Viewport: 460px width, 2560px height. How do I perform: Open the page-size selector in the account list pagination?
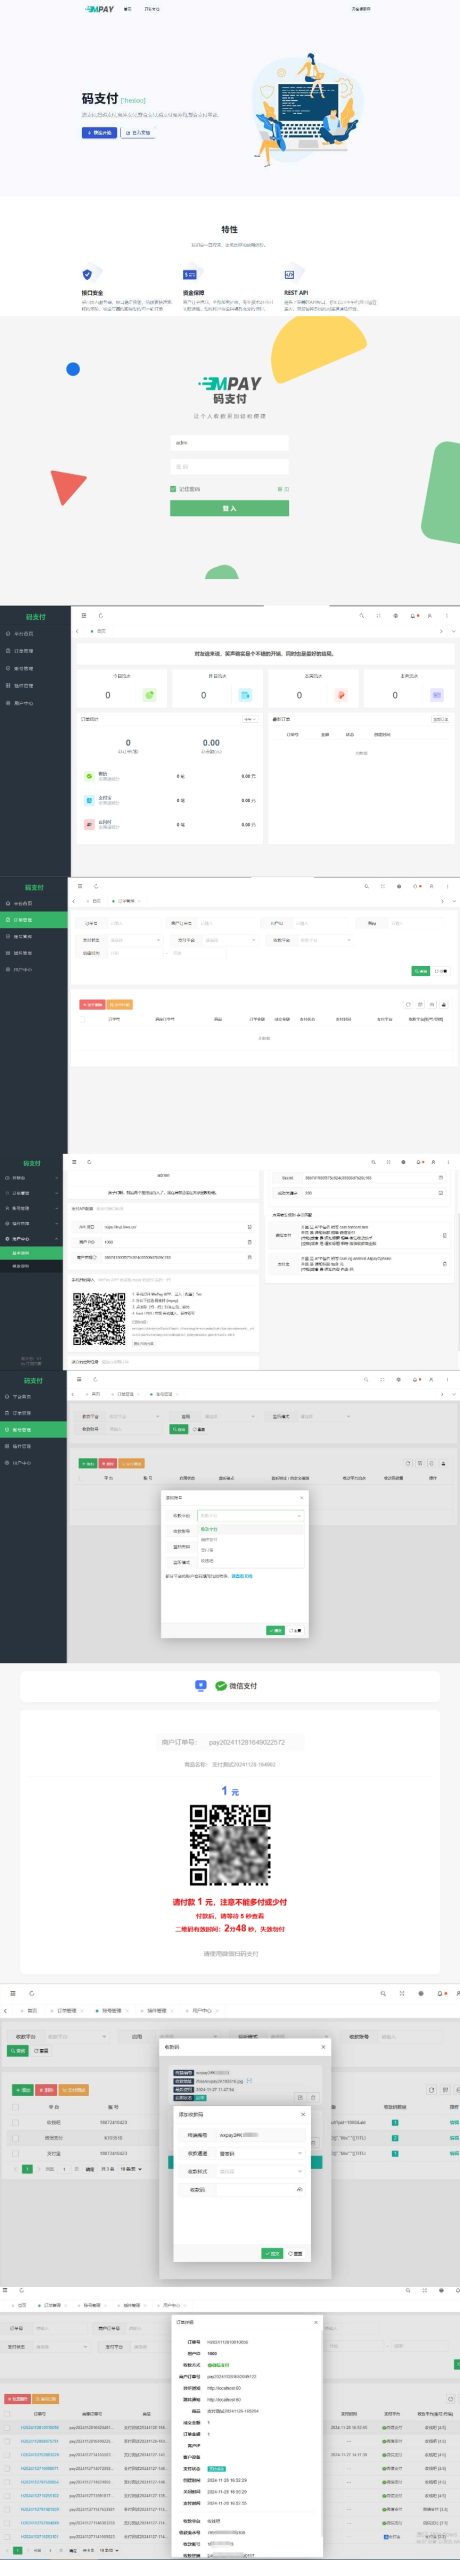point(132,2169)
